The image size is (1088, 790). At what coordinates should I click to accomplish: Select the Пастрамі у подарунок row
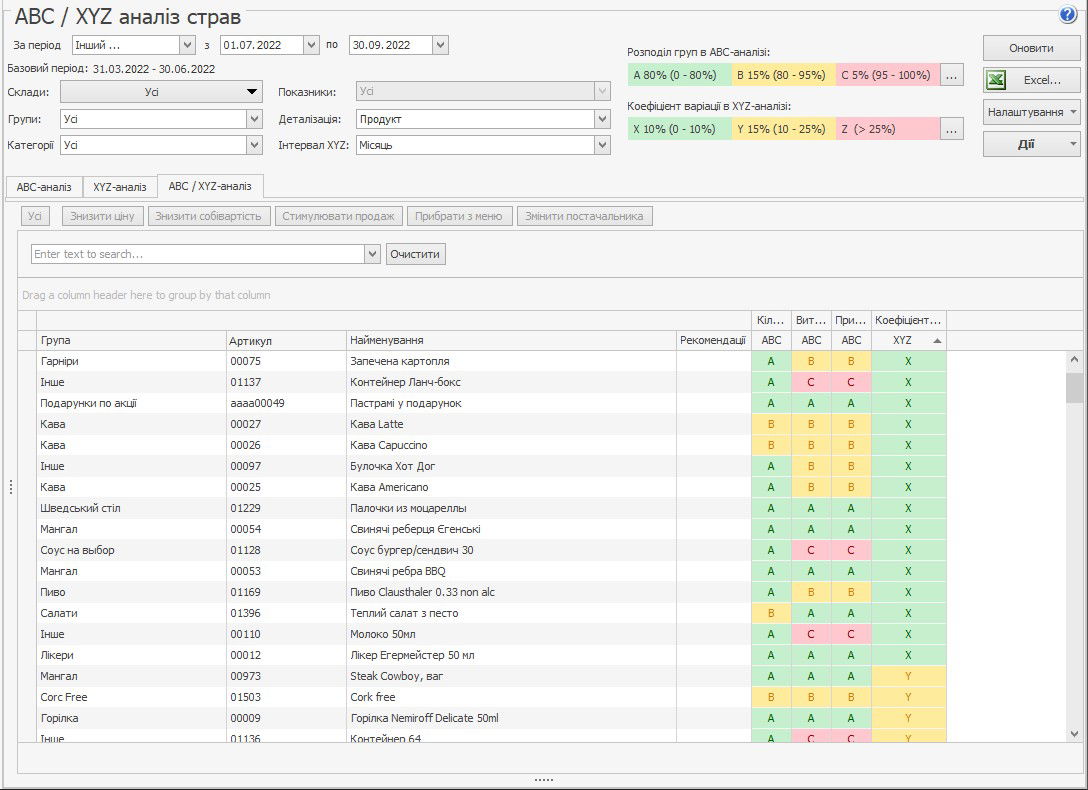click(491, 403)
